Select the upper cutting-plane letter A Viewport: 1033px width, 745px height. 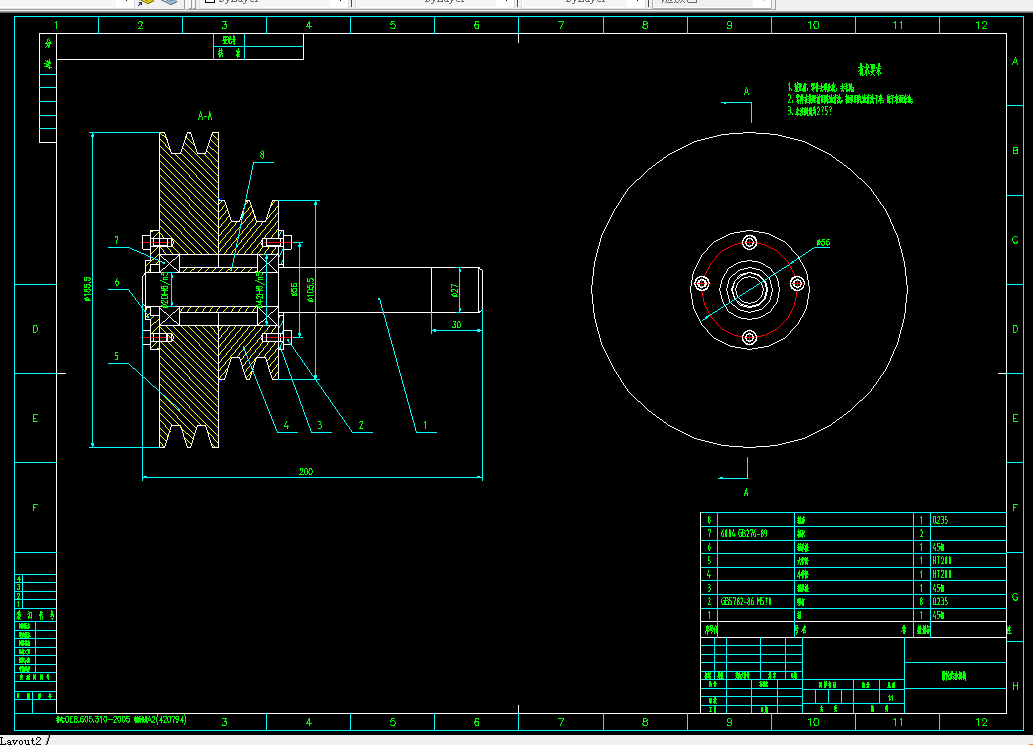point(746,92)
